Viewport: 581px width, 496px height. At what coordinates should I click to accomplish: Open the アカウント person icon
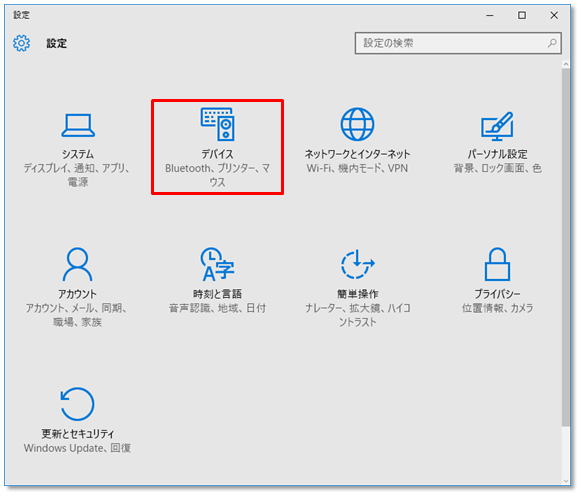[77, 264]
